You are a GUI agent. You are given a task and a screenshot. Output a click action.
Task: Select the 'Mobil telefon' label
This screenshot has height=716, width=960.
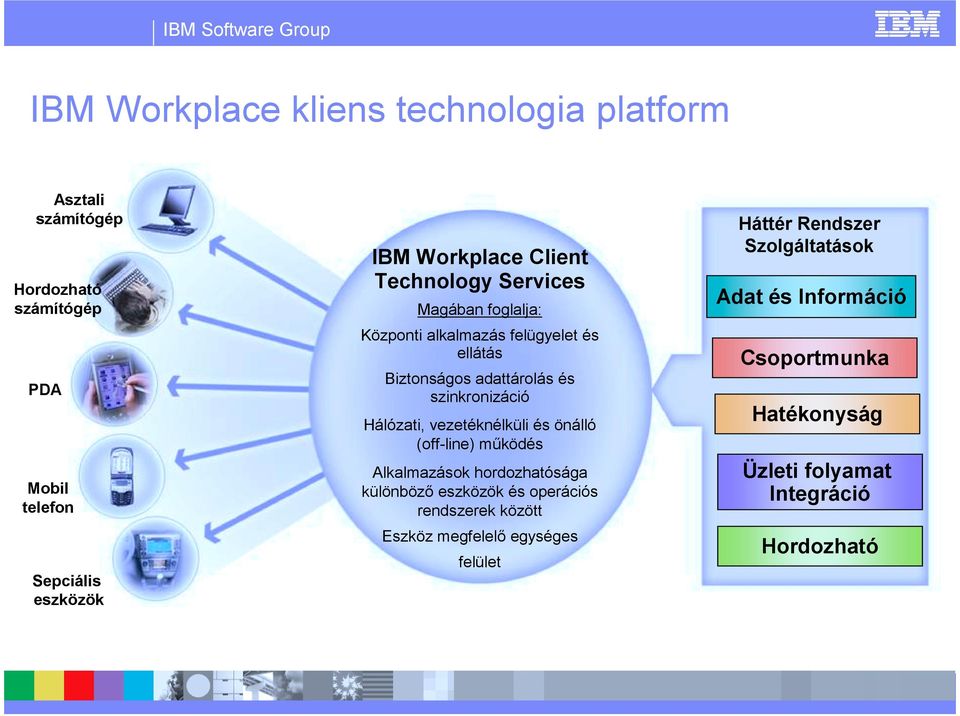[48, 497]
